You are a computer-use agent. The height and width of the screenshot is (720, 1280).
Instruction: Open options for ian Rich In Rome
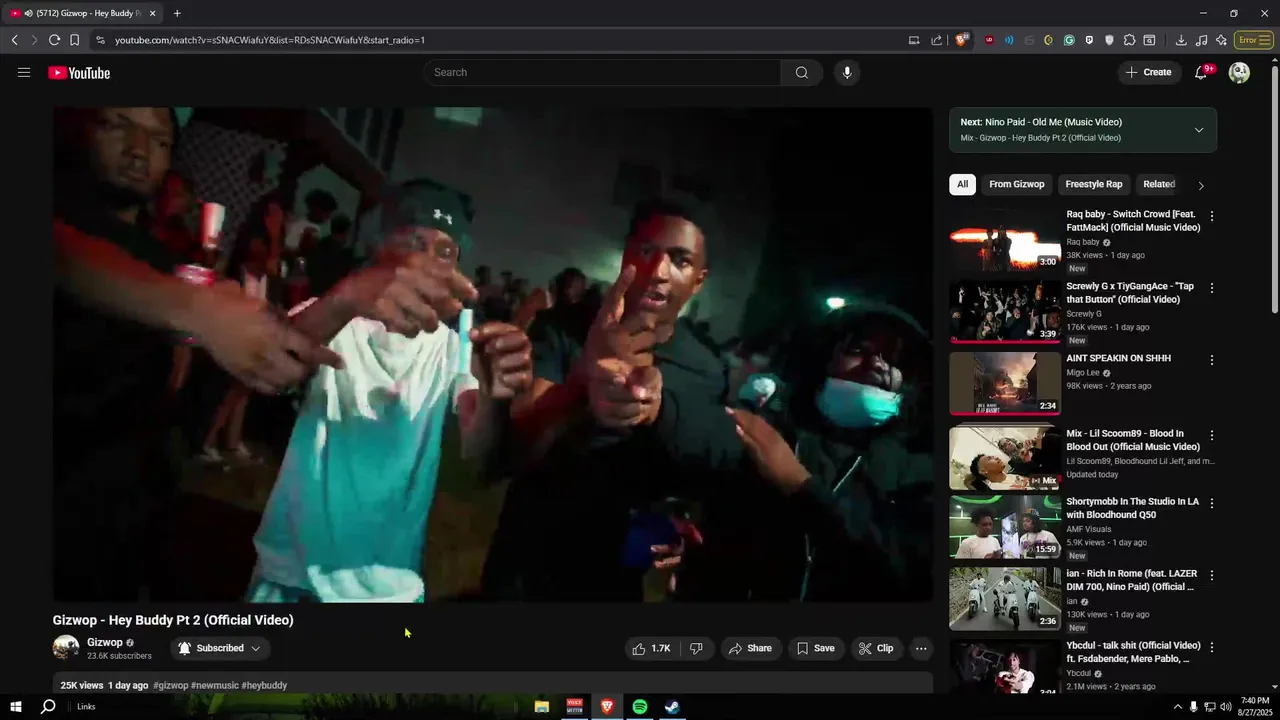(x=1212, y=575)
